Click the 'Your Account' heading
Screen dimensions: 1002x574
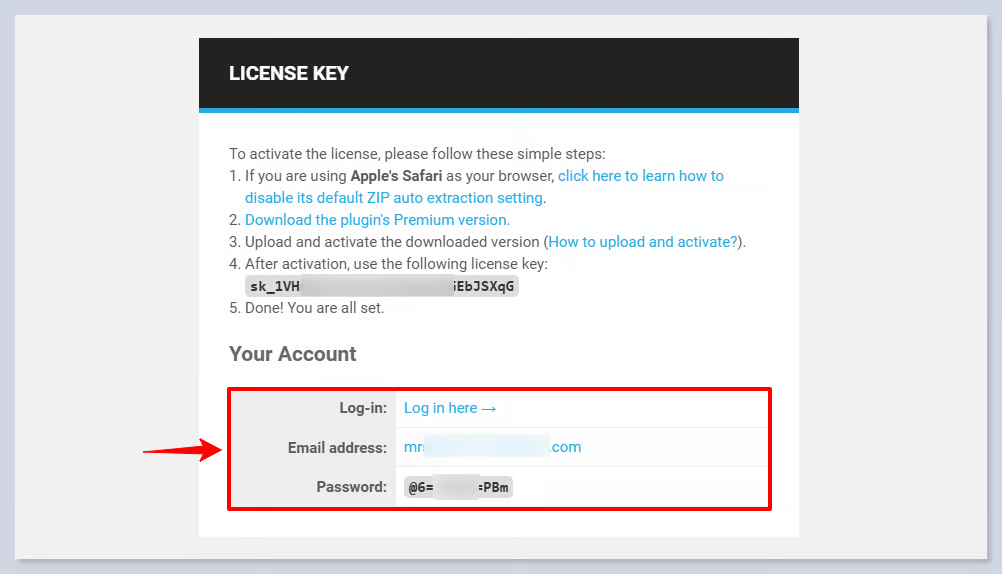[293, 354]
